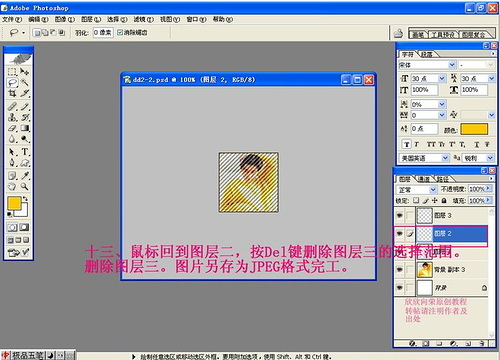Toggle faux bold in Character panel
This screenshot has width=500, height=360.
coord(406,144)
